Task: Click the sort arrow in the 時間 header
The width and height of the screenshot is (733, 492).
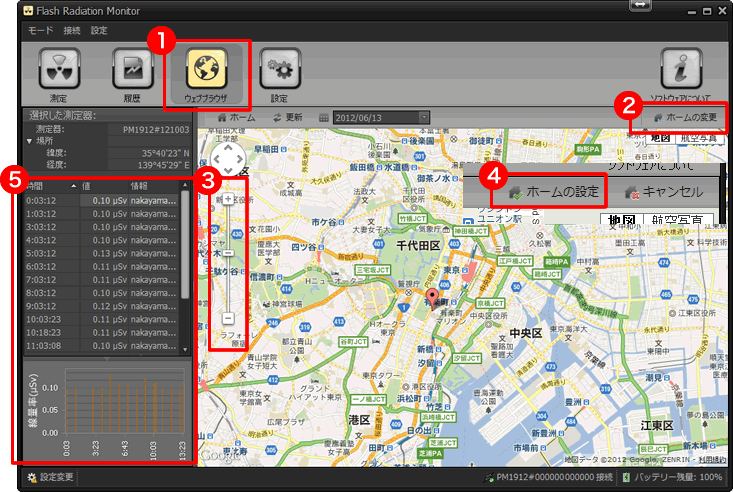Action: 73,186
